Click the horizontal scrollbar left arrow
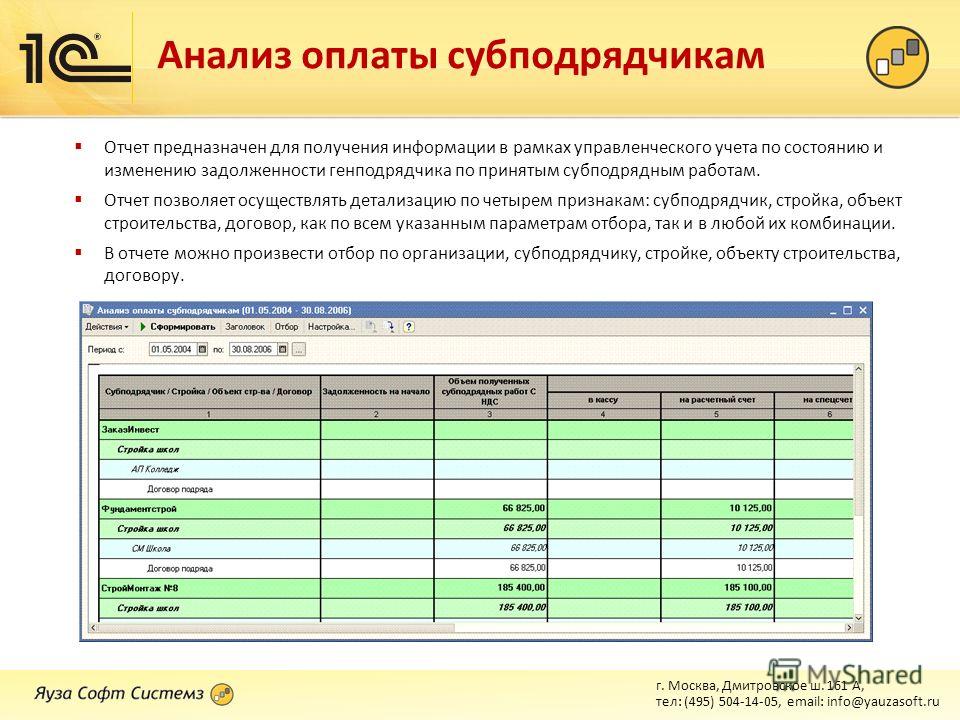 (93, 628)
